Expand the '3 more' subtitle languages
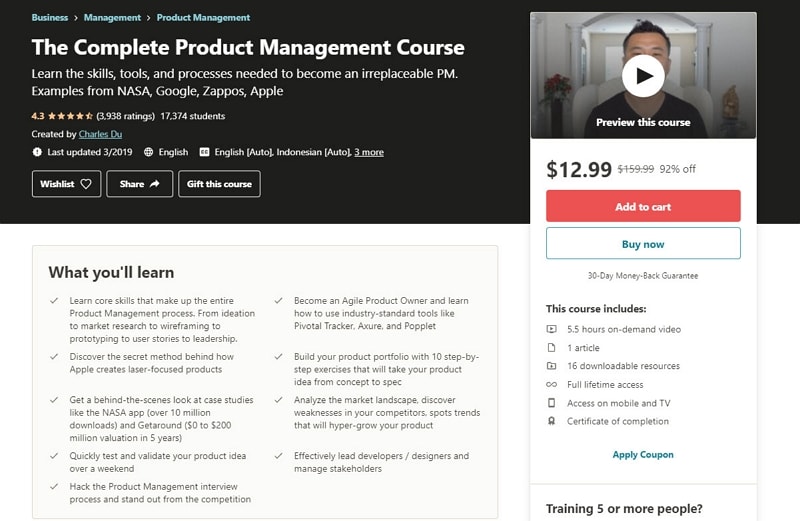 coord(368,152)
